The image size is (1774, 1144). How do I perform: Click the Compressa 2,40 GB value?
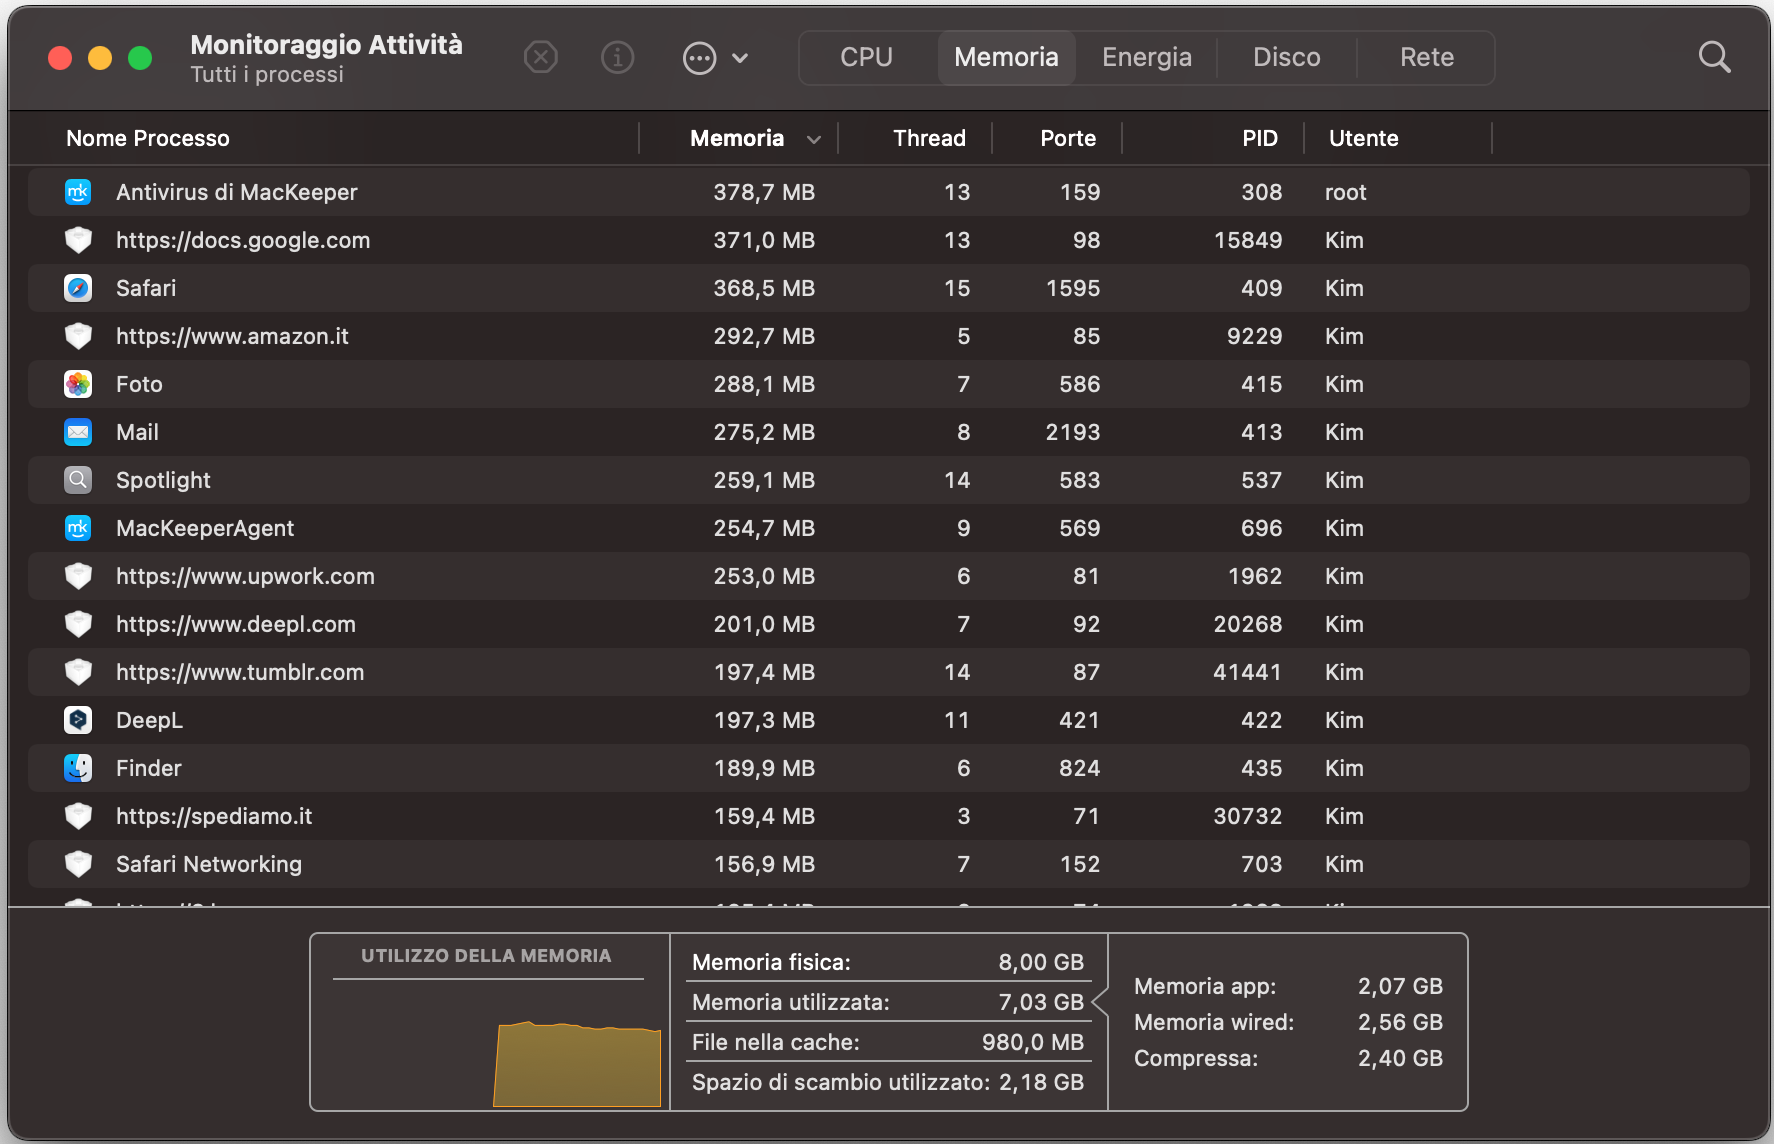click(1400, 1058)
